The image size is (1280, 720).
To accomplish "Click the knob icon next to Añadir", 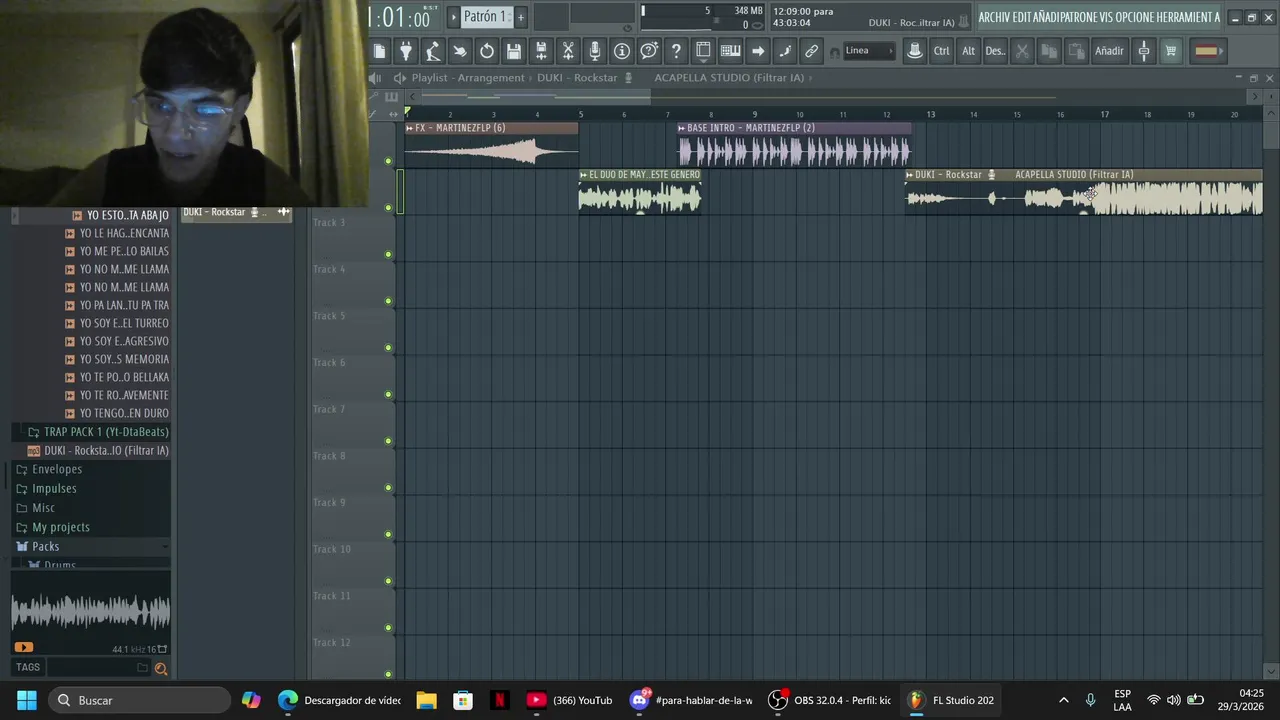I will click(x=1144, y=51).
